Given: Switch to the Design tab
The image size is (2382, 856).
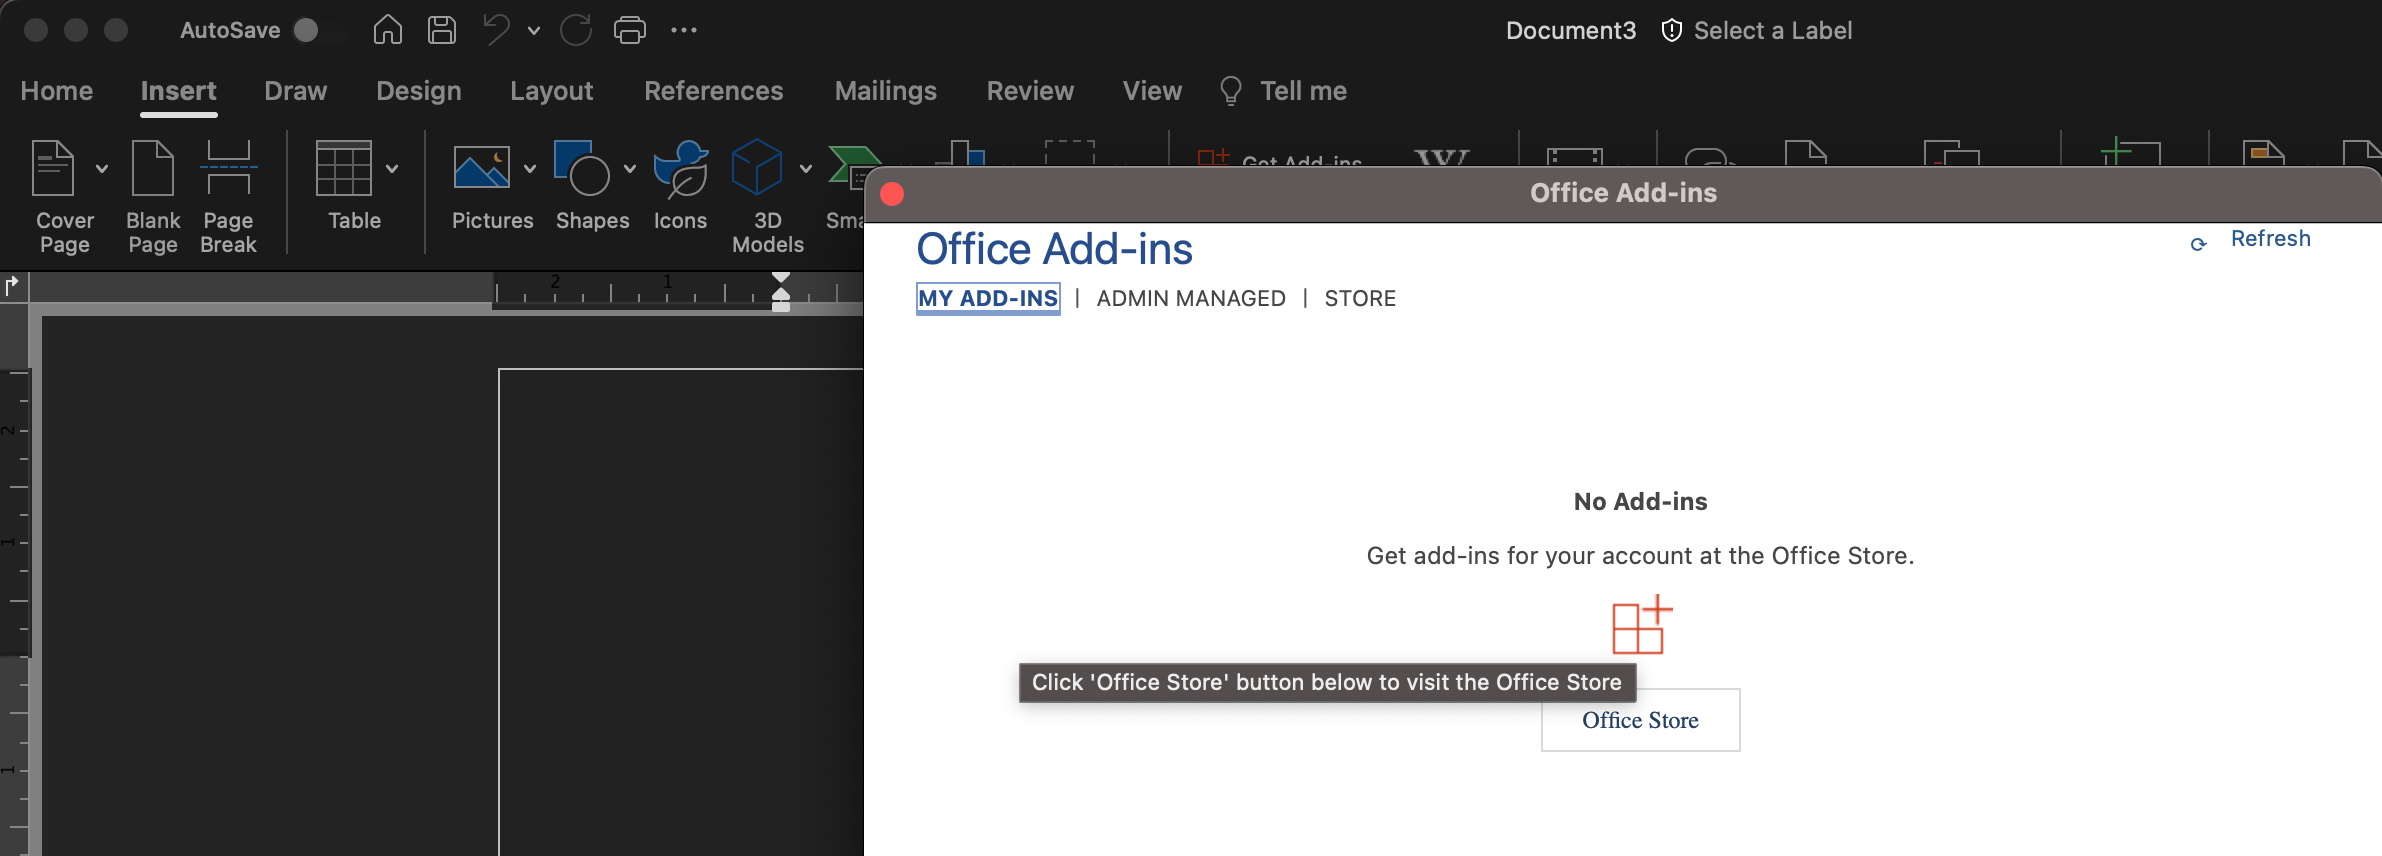Looking at the screenshot, I should [x=419, y=91].
